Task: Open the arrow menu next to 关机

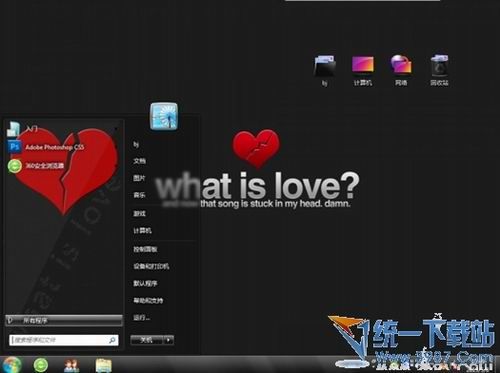Action: (x=169, y=340)
